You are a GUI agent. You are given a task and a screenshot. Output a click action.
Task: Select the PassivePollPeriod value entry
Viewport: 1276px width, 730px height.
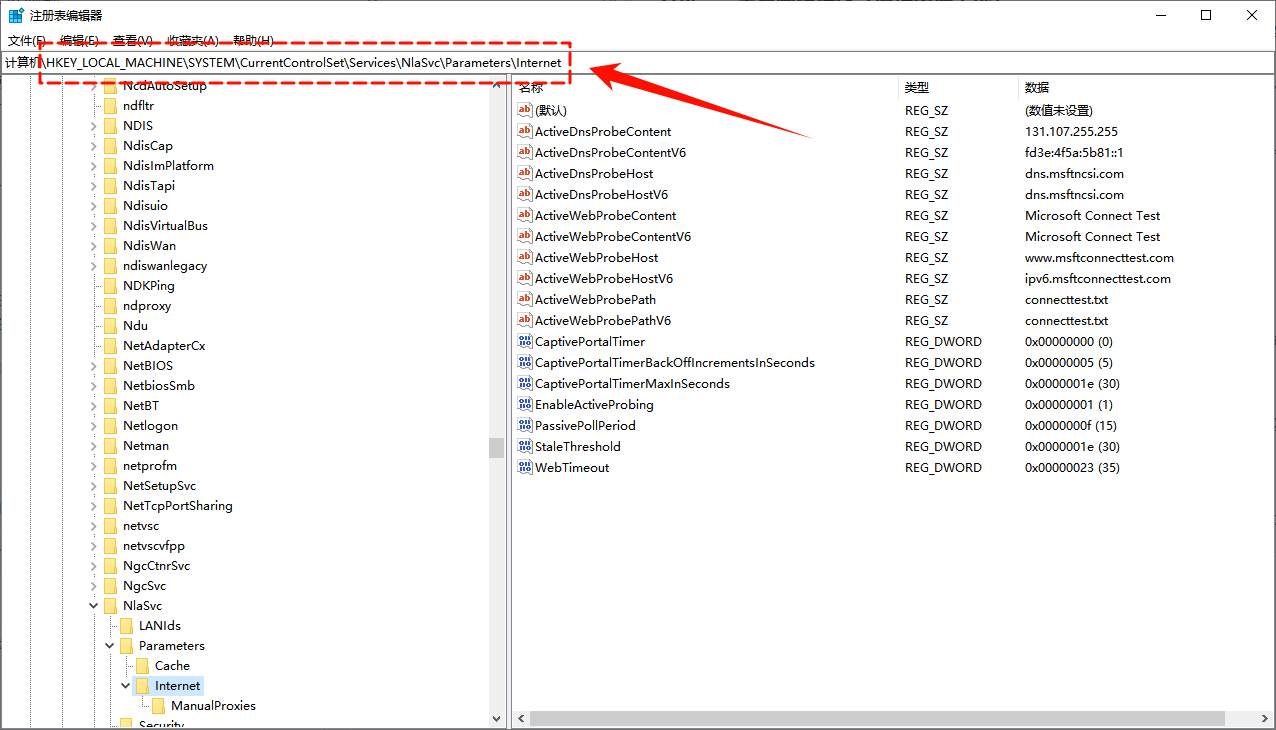coord(585,426)
